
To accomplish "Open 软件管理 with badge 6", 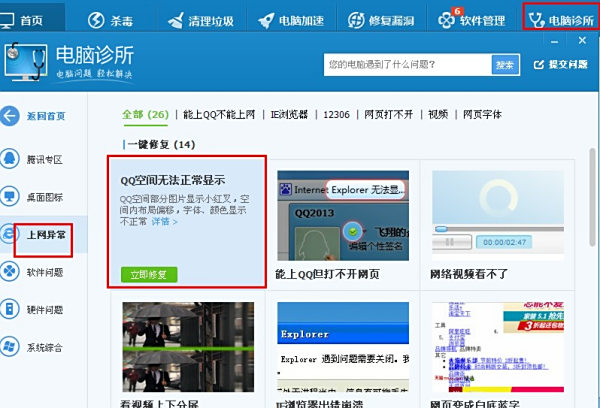I will [x=471, y=20].
